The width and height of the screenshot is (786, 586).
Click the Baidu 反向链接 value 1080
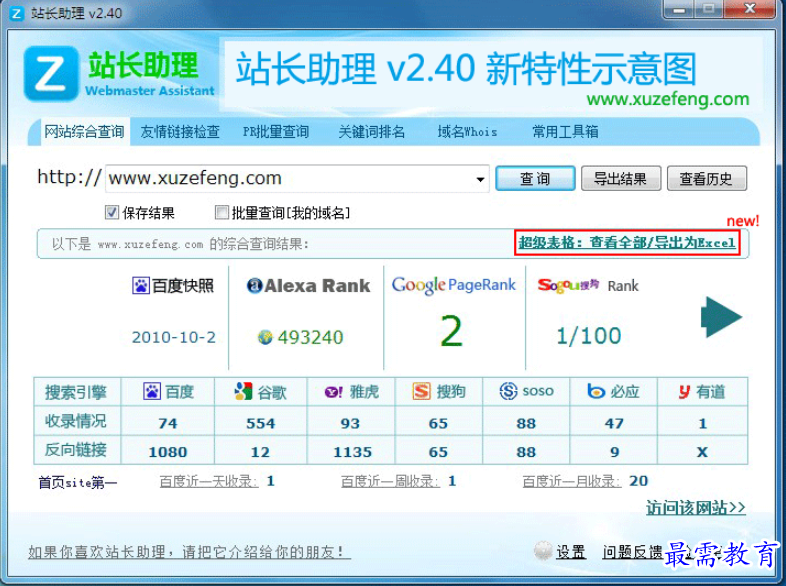click(167, 452)
